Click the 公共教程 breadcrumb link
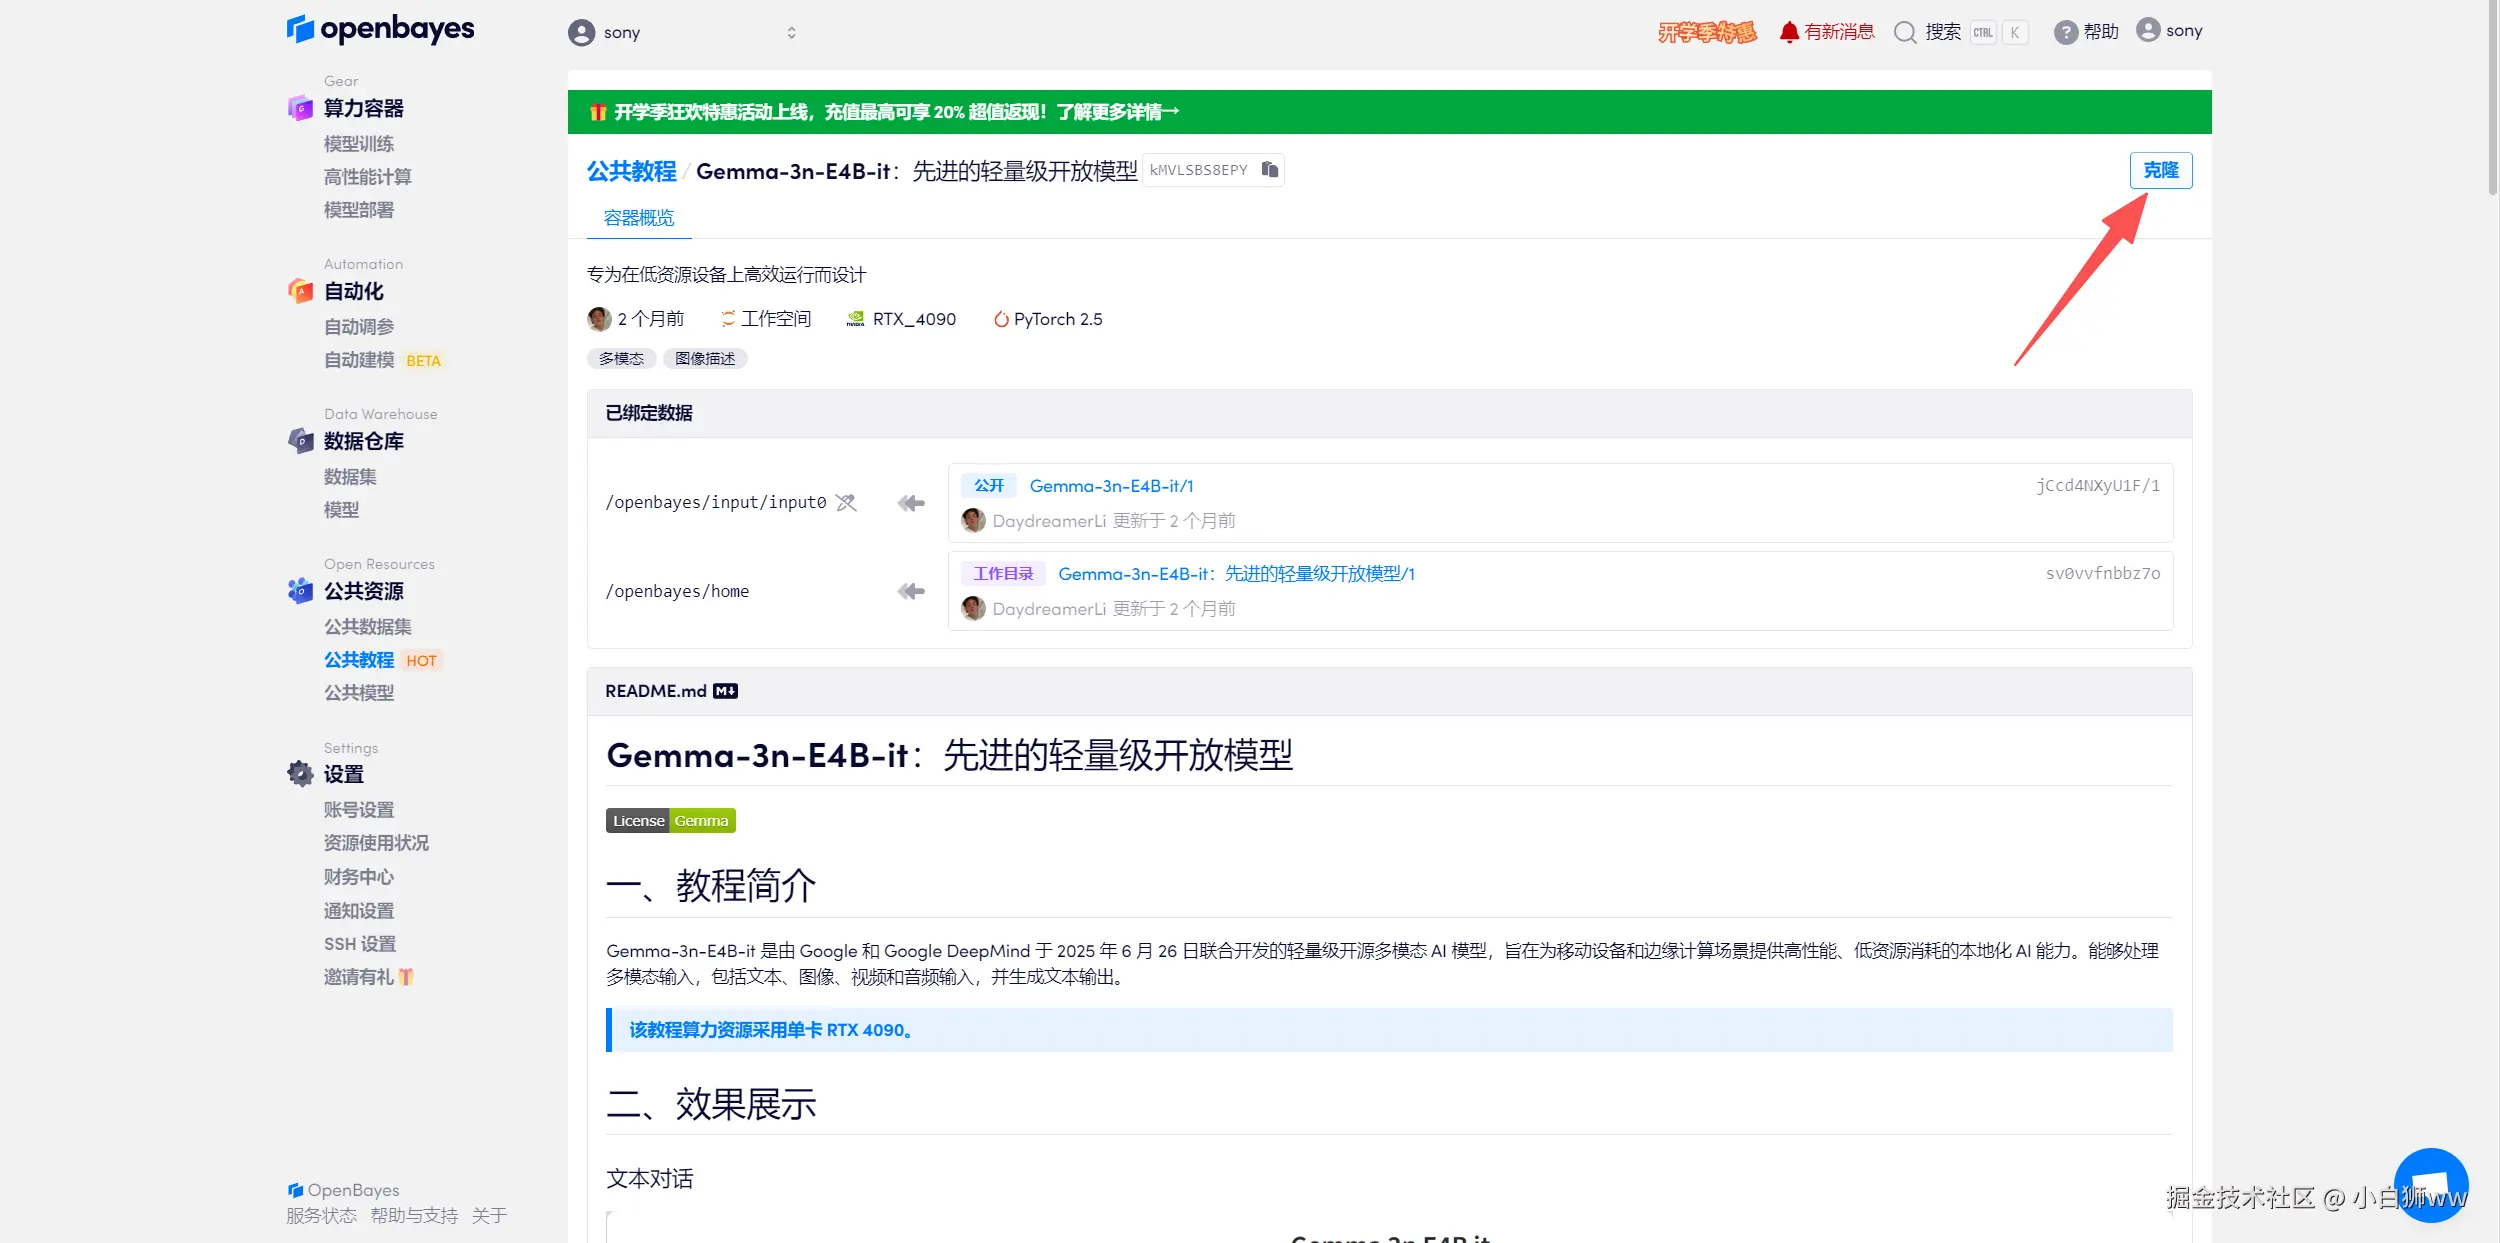 (631, 171)
